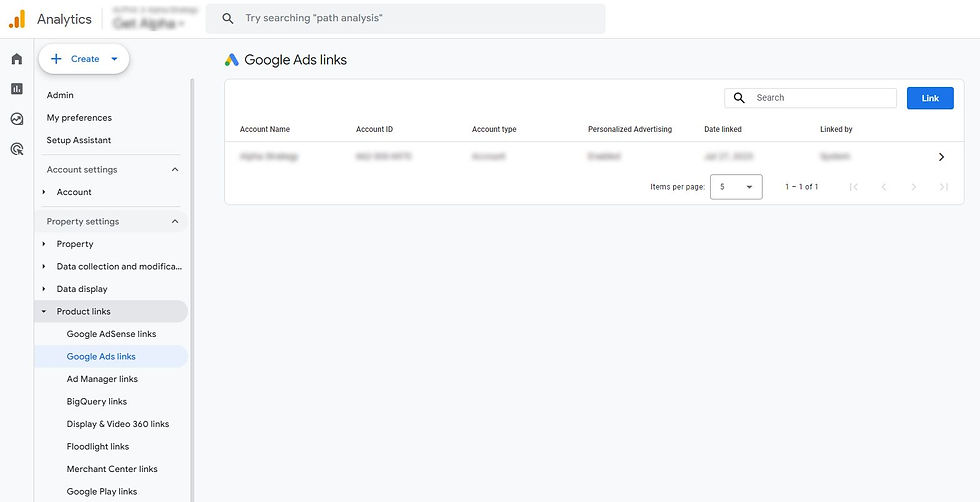The height and width of the screenshot is (502, 980).
Task: Click the '1 – 1 of 1' pagination text
Action: coord(802,187)
